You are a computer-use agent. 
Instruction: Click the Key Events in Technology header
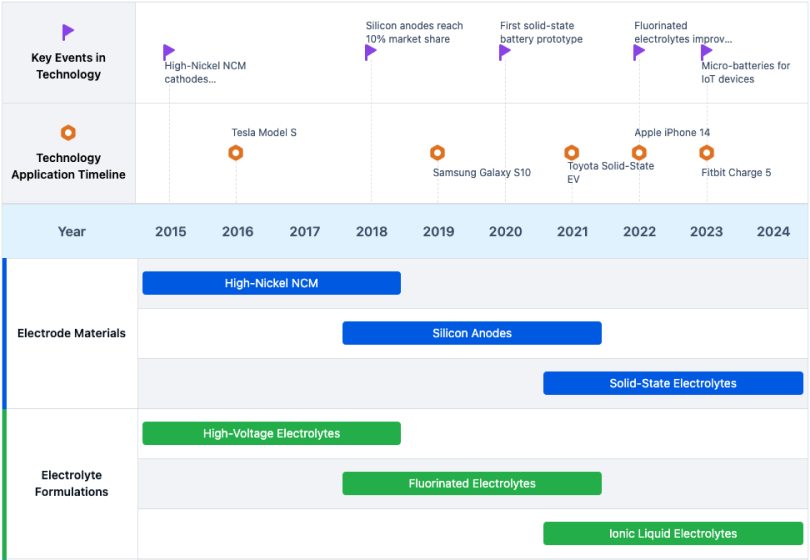pos(68,66)
